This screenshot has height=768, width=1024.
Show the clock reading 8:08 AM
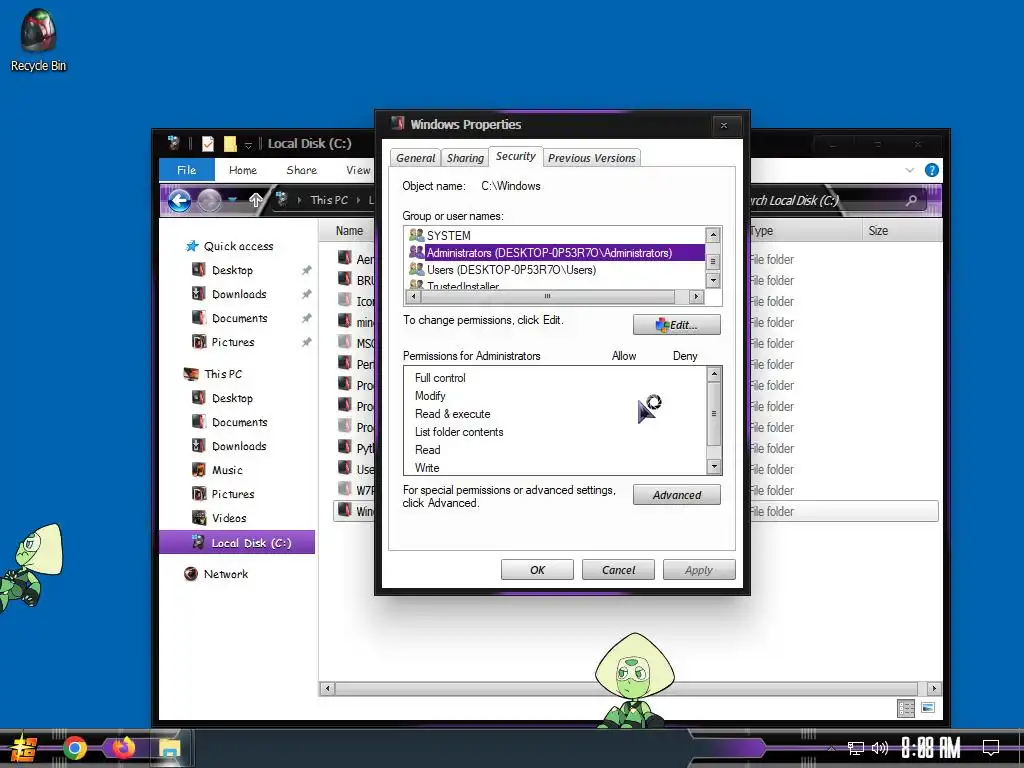[931, 748]
